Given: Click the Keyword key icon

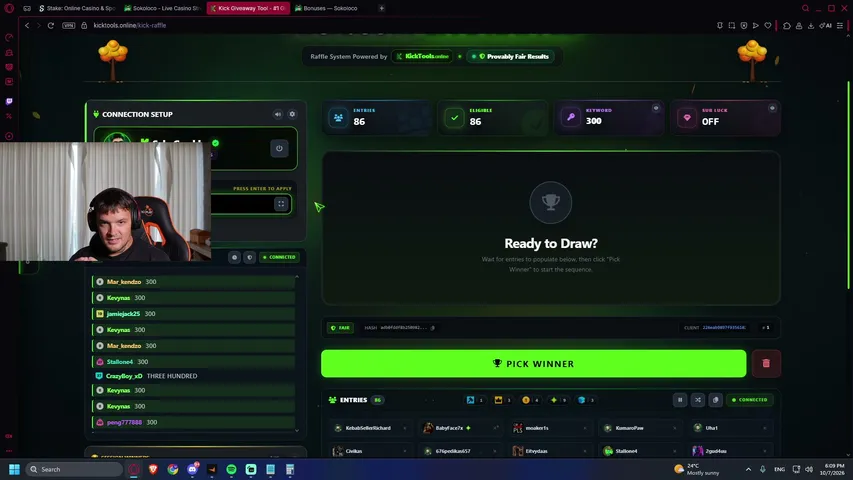Looking at the screenshot, I should (x=571, y=118).
